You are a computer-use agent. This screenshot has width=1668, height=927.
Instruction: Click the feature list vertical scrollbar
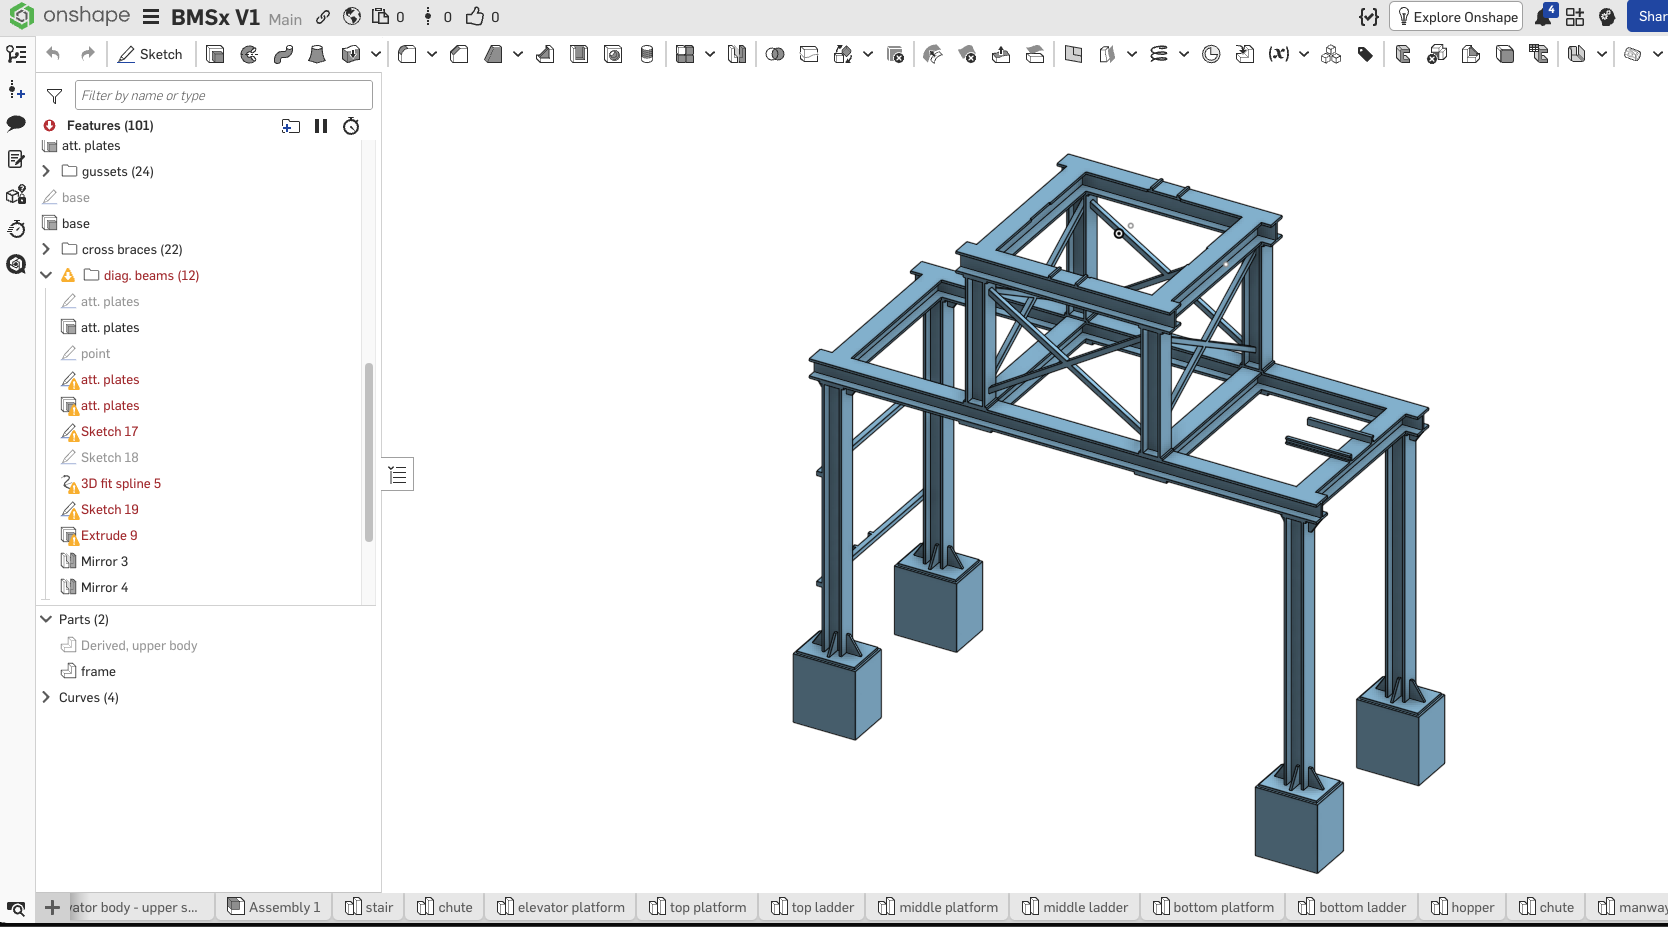click(369, 452)
